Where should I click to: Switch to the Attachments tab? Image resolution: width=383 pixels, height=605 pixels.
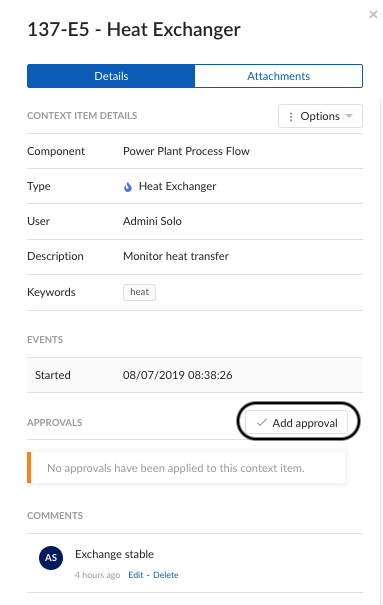pos(278,76)
